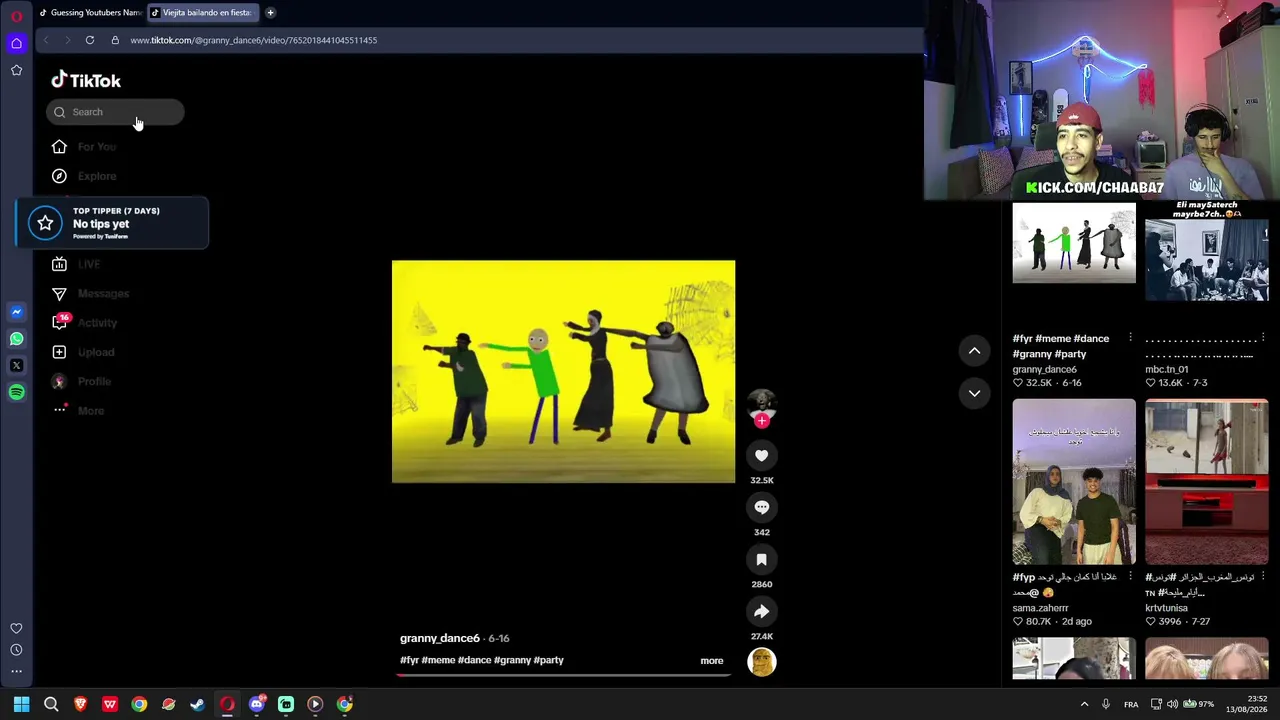Viewport: 1280px width, 720px height.
Task: Open Windows taskbar search
Action: coord(51,704)
